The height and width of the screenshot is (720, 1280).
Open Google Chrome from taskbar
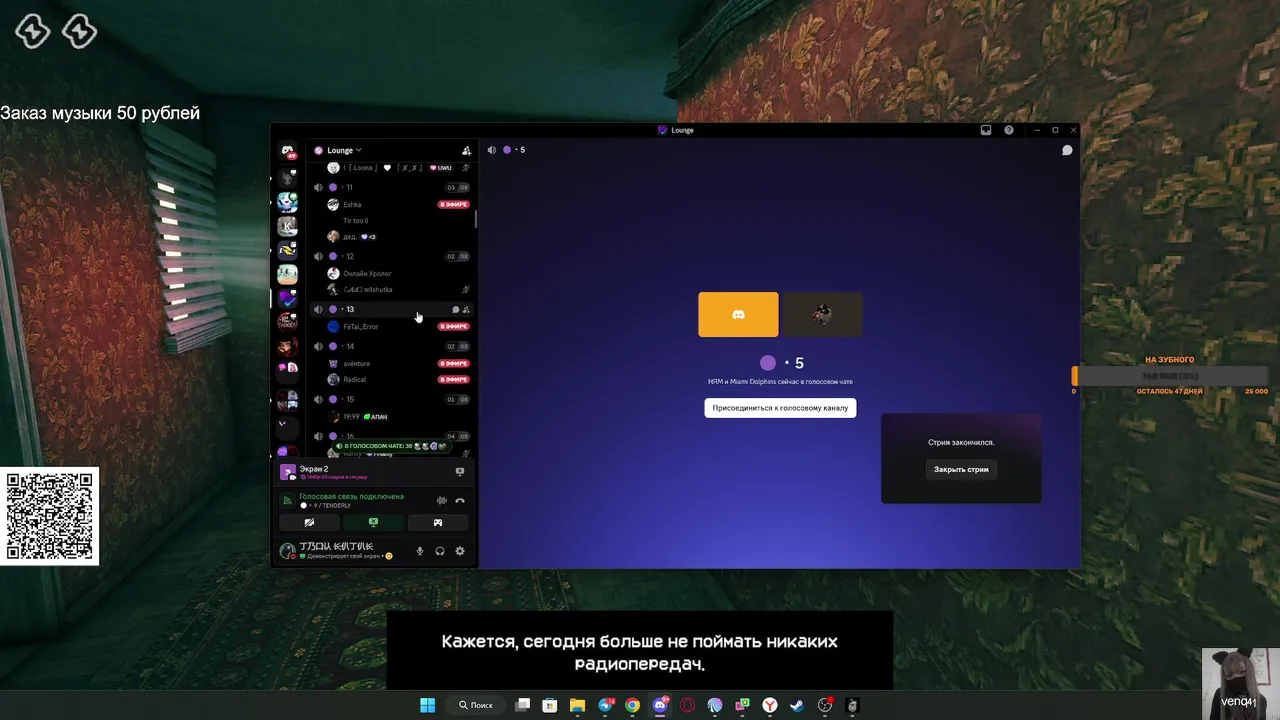632,705
